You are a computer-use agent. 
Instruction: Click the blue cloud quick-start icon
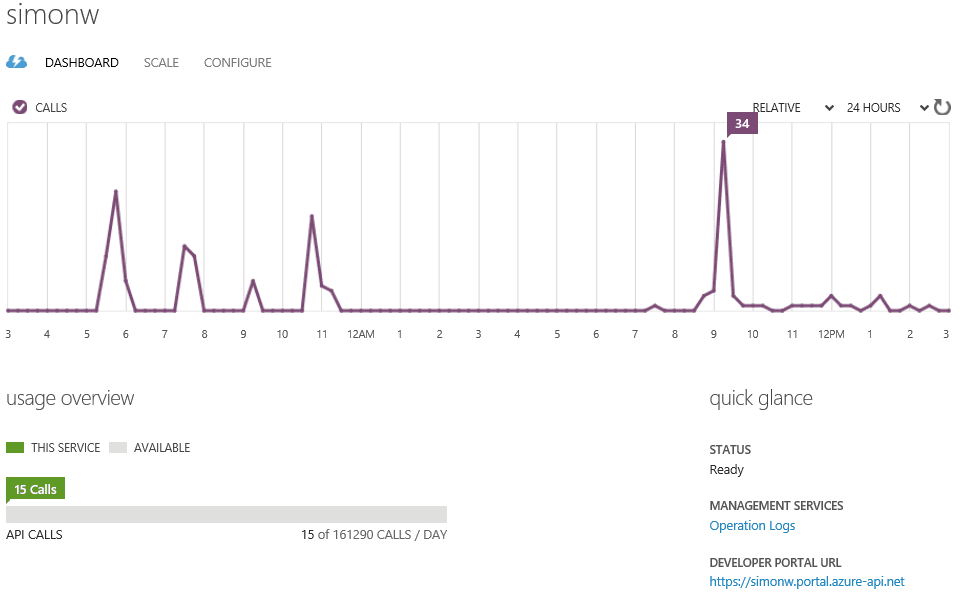(x=17, y=62)
